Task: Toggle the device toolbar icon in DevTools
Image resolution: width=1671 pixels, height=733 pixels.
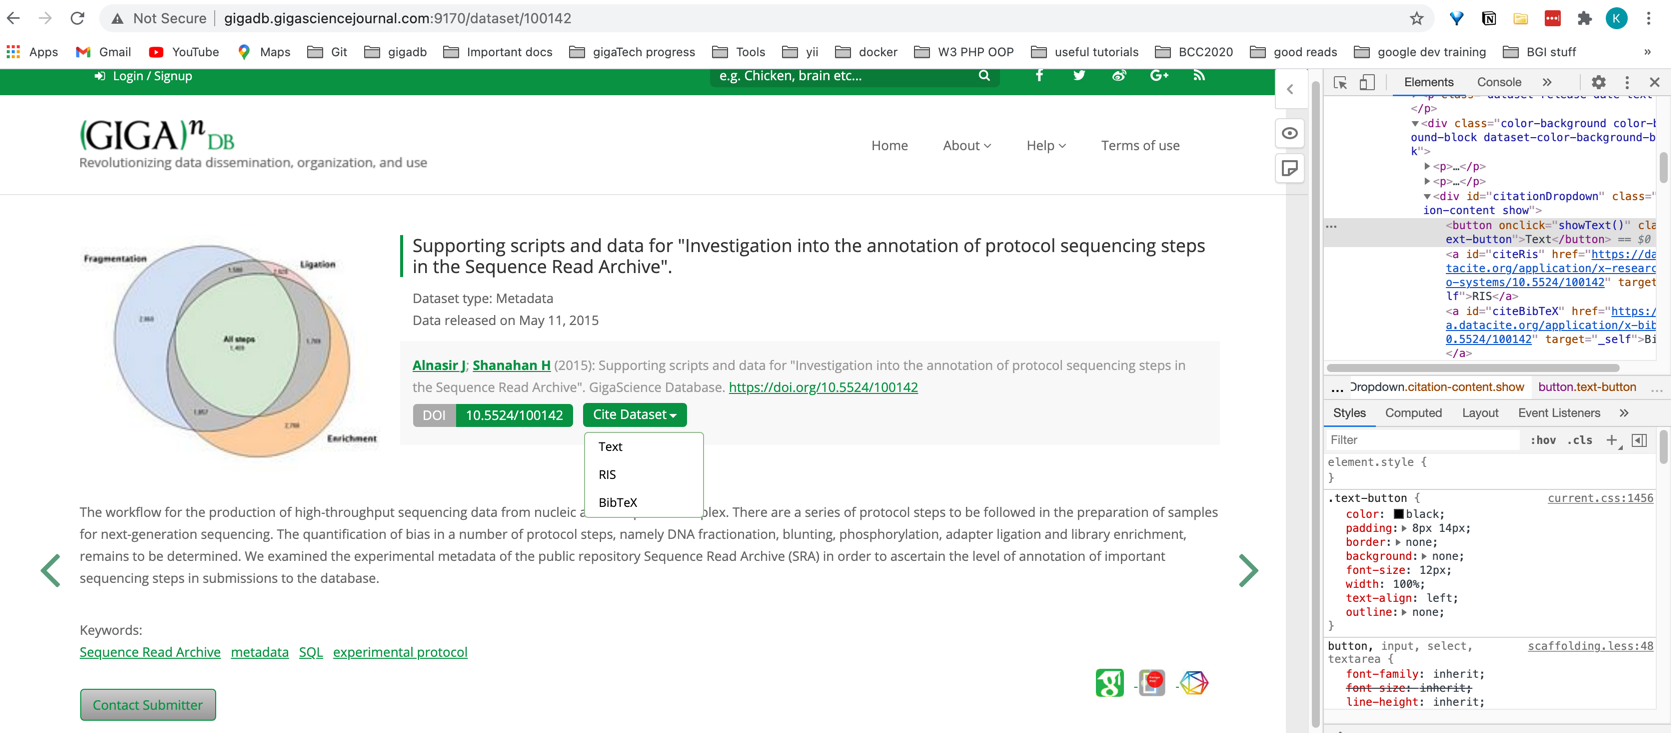Action: [1367, 83]
